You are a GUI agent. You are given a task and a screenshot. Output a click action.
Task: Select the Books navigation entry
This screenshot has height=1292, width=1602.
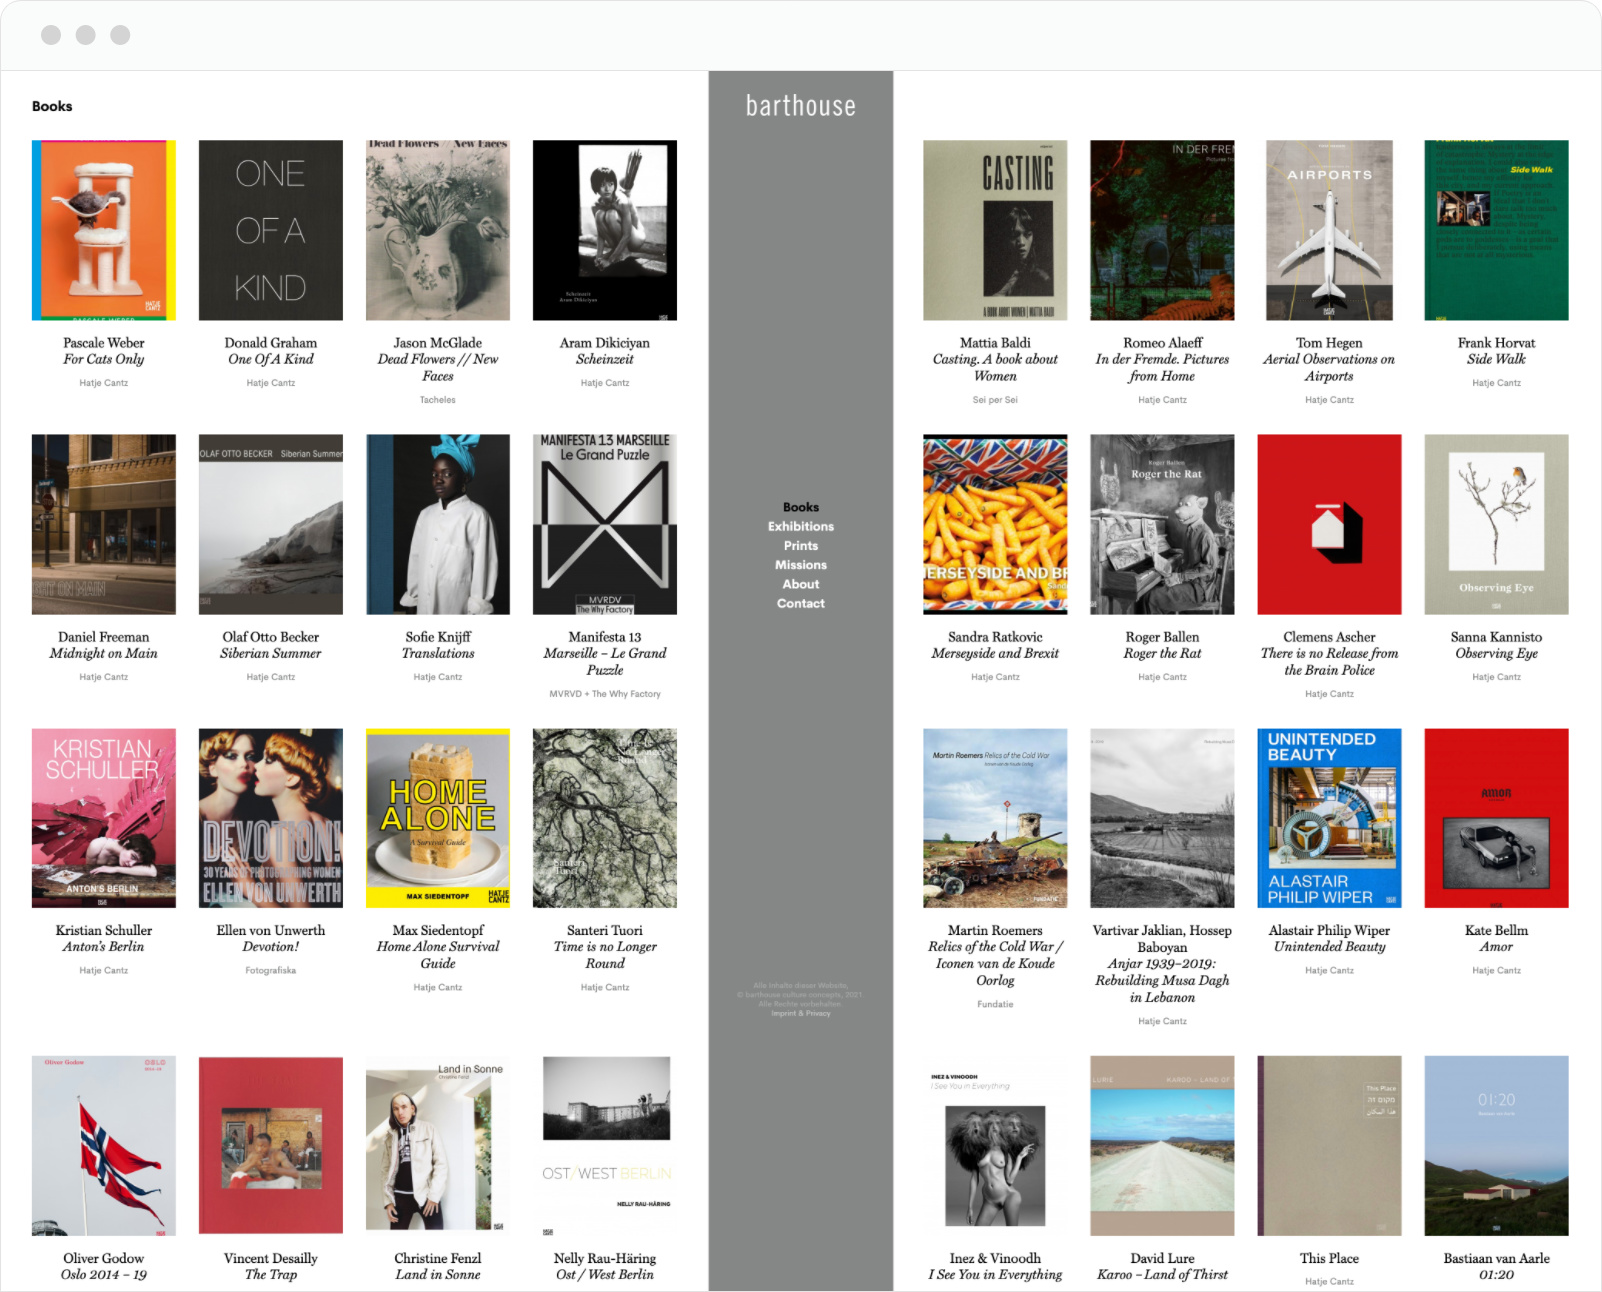click(800, 506)
